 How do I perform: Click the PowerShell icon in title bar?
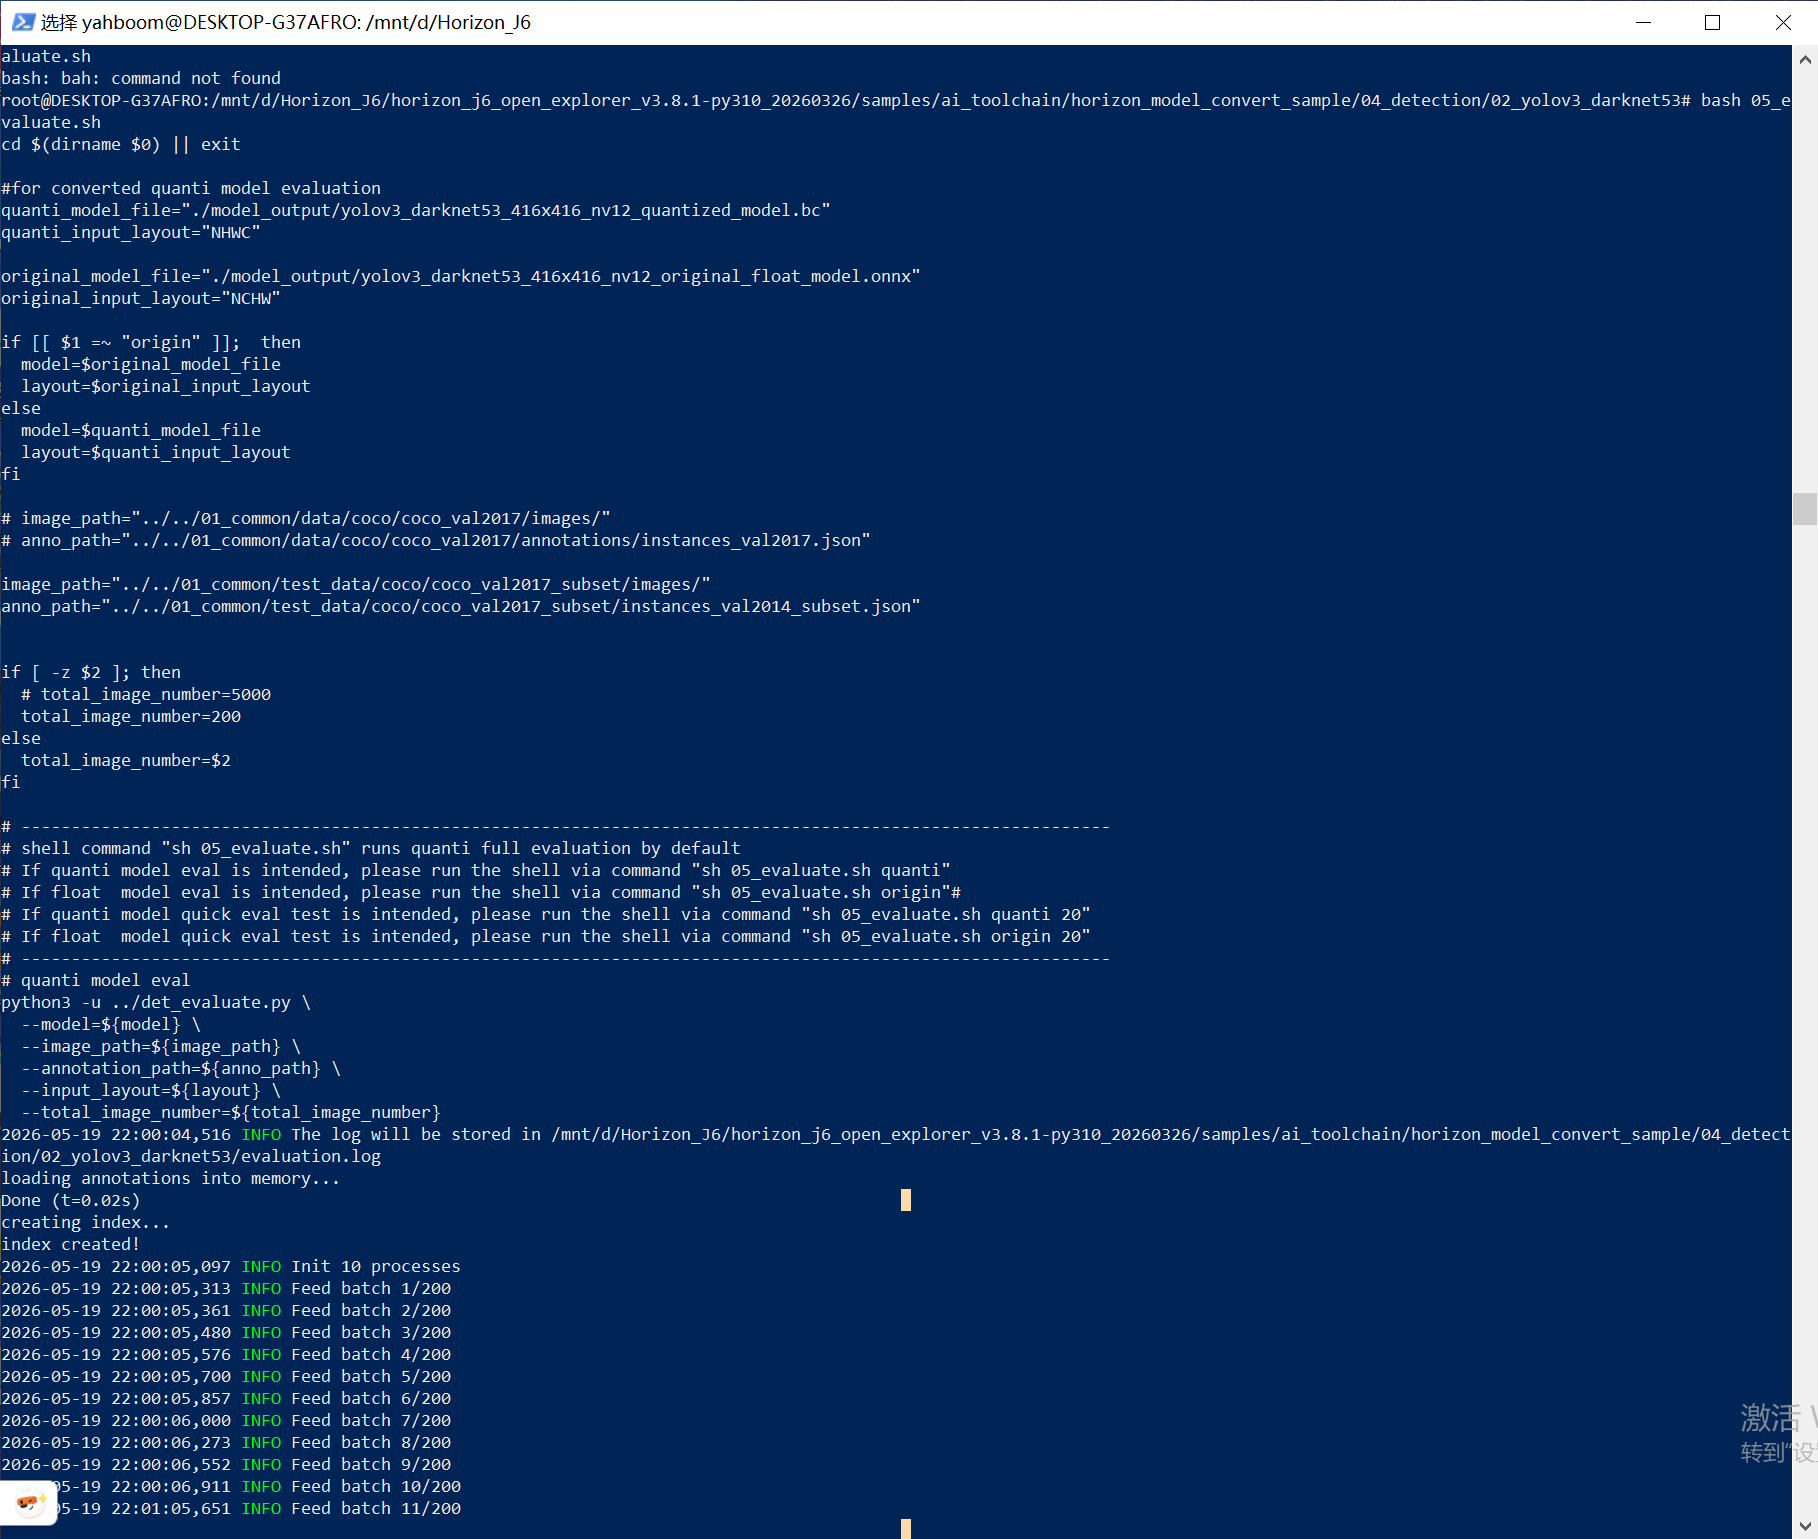point(23,22)
